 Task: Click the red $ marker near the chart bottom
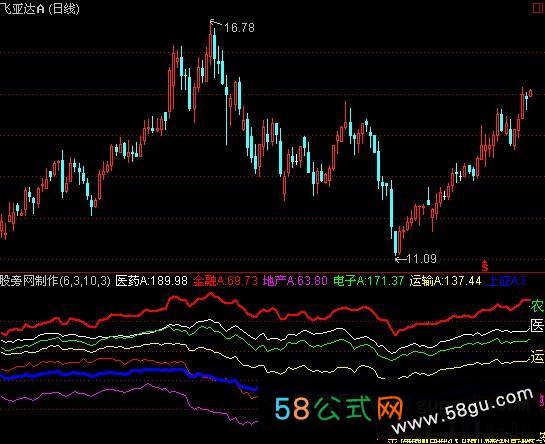coord(485,266)
